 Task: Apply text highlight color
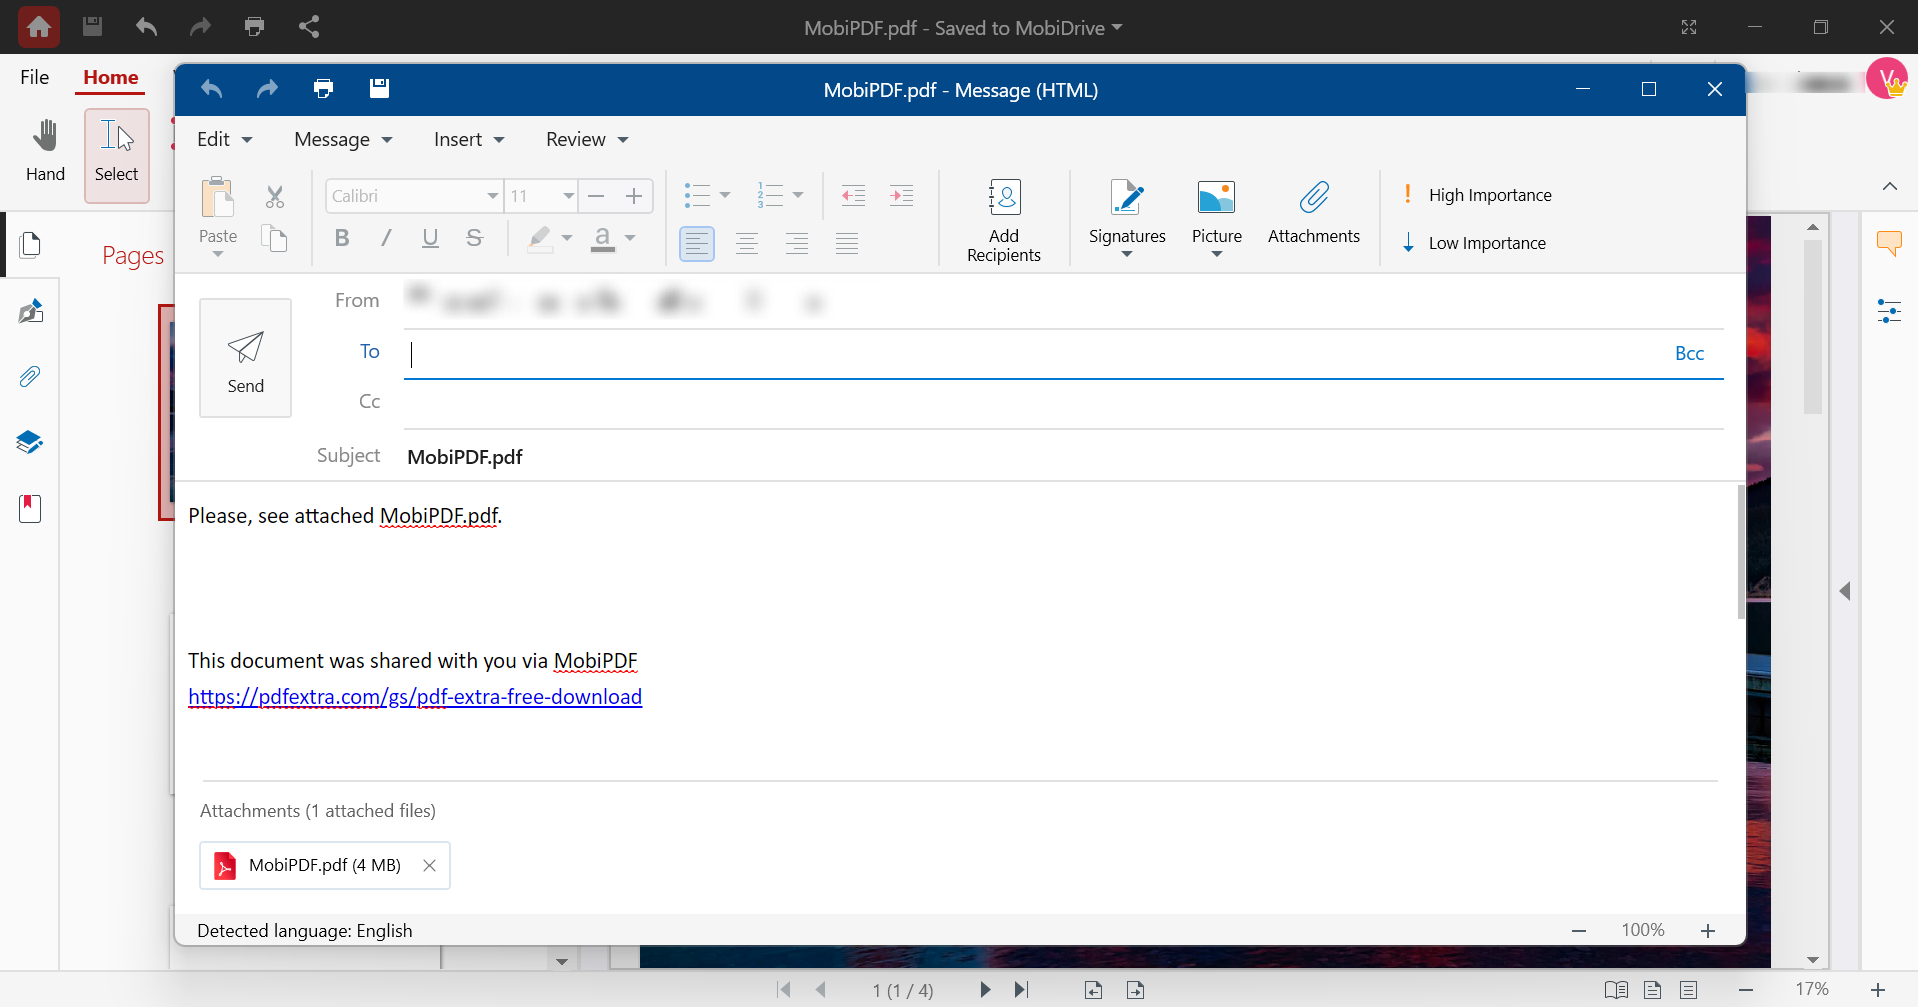click(x=540, y=239)
